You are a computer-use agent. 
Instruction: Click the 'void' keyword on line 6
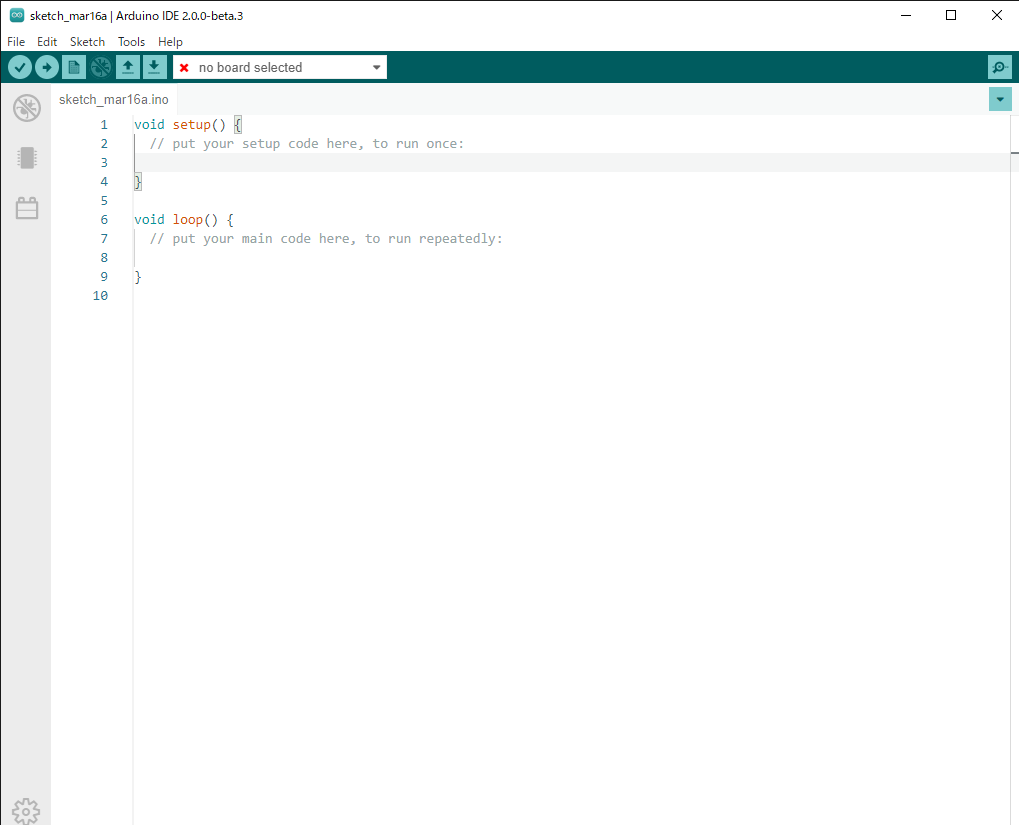(149, 220)
